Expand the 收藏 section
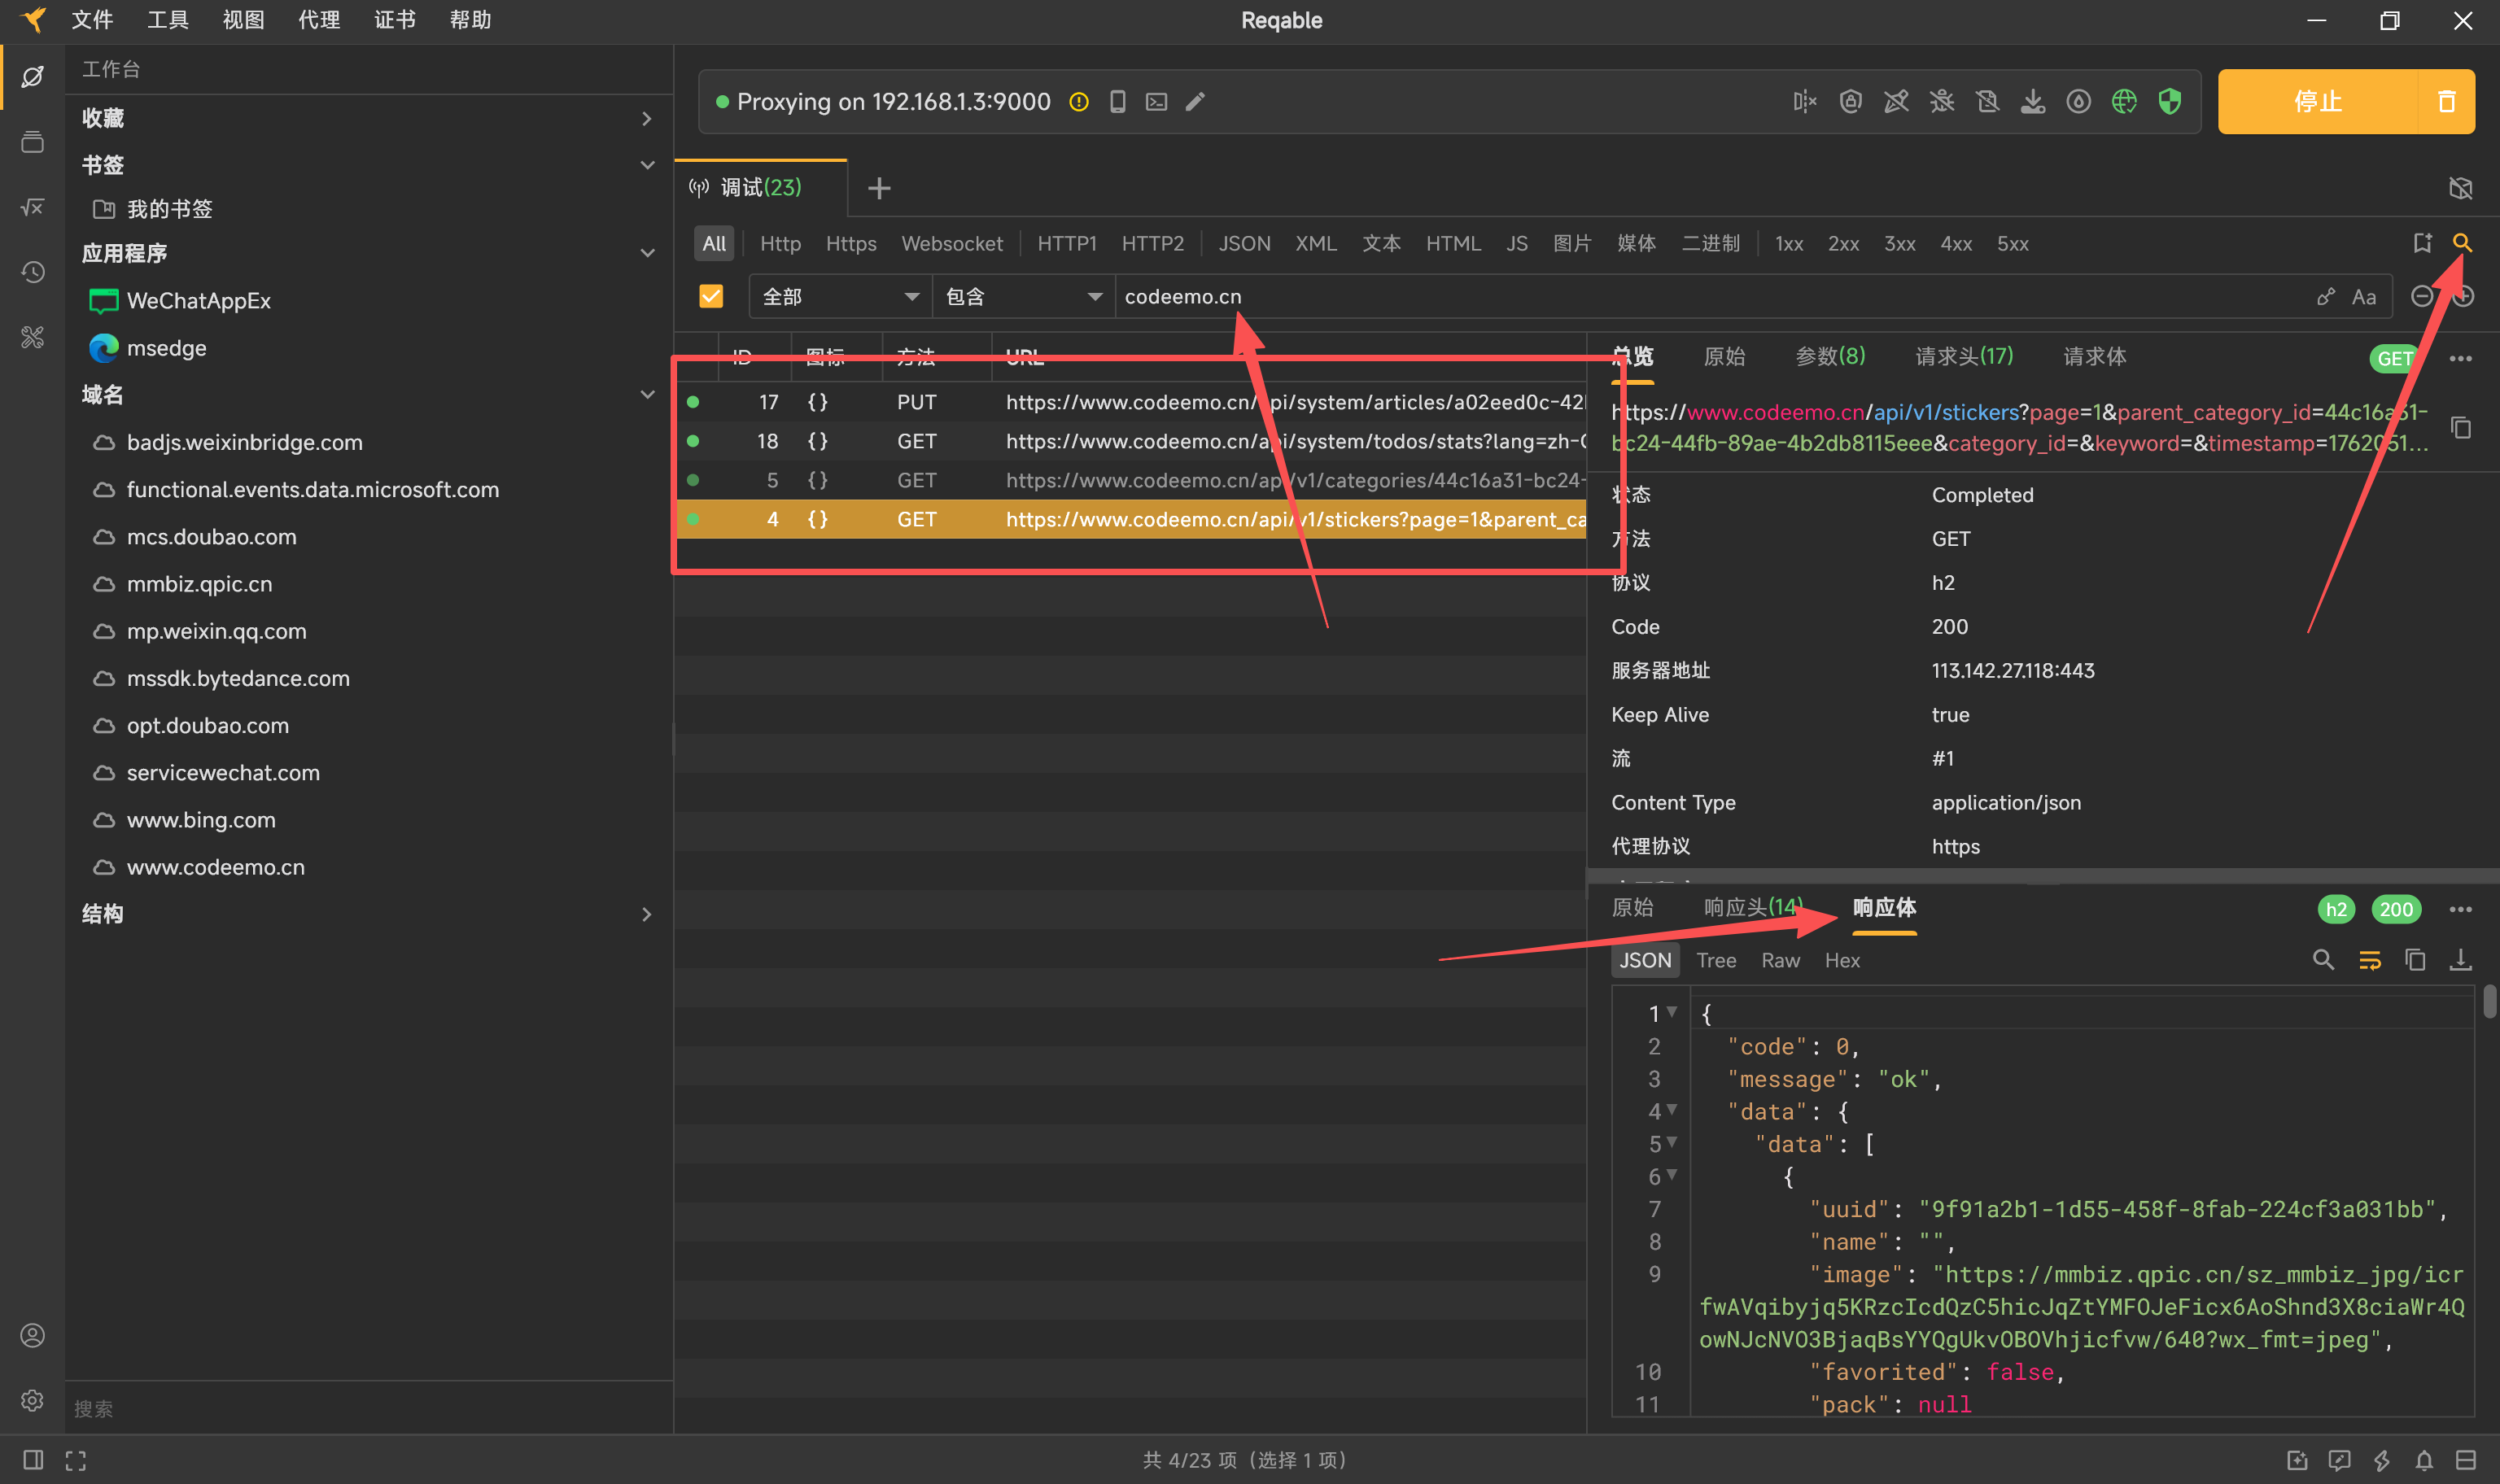 pos(366,118)
